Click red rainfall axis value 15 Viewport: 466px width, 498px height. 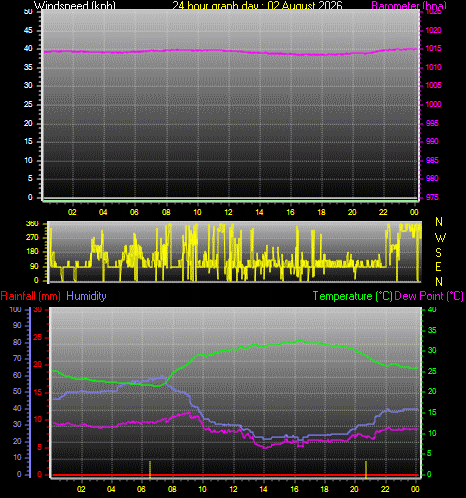click(38, 392)
